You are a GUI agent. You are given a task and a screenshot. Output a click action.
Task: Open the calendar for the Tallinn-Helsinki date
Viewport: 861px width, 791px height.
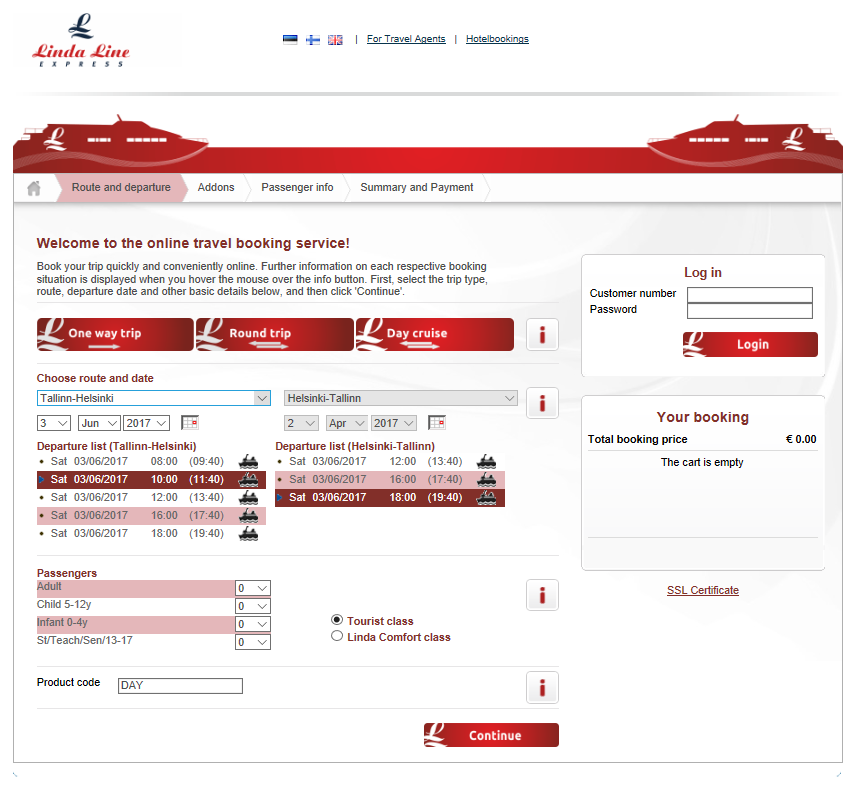[x=189, y=423]
